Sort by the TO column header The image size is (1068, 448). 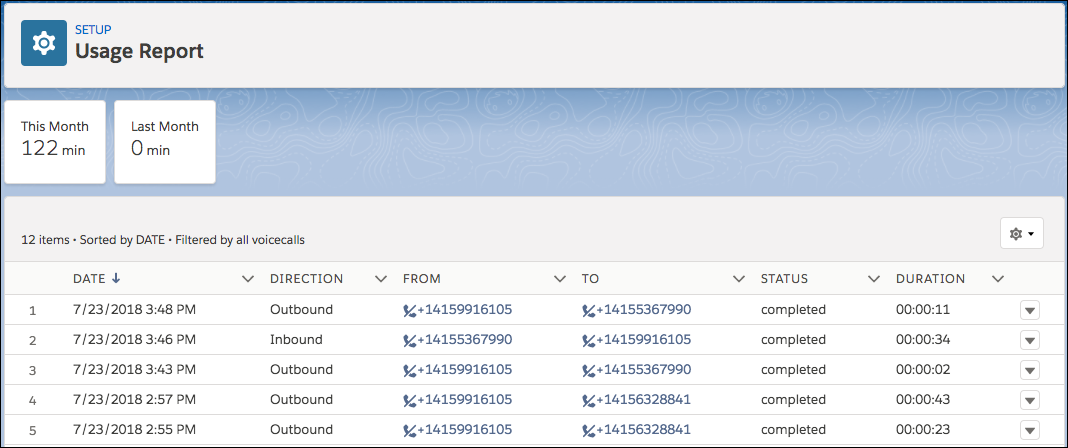click(x=591, y=278)
